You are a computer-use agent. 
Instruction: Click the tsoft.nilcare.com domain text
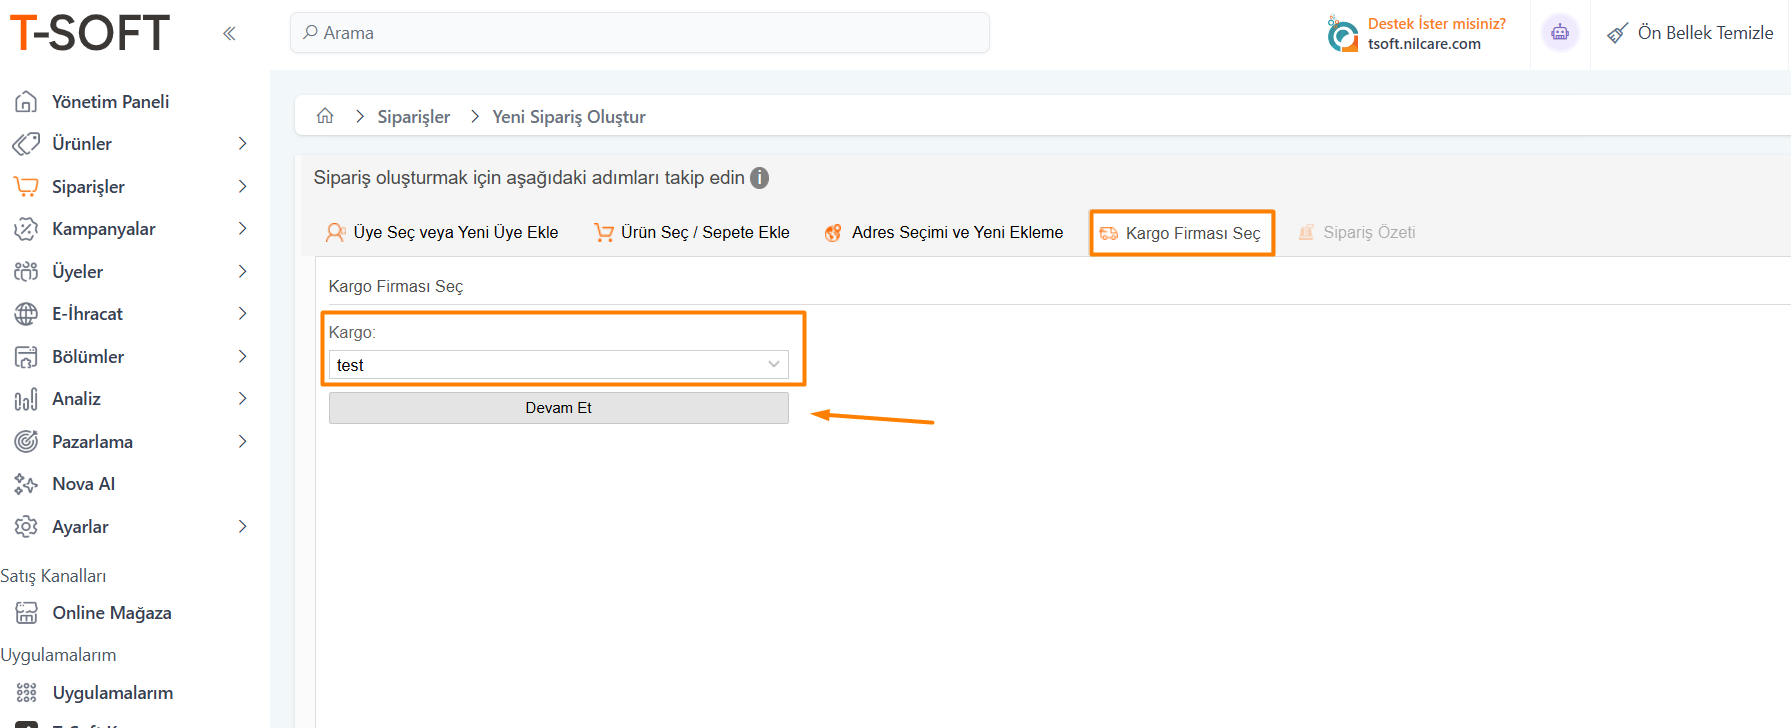tap(1424, 44)
